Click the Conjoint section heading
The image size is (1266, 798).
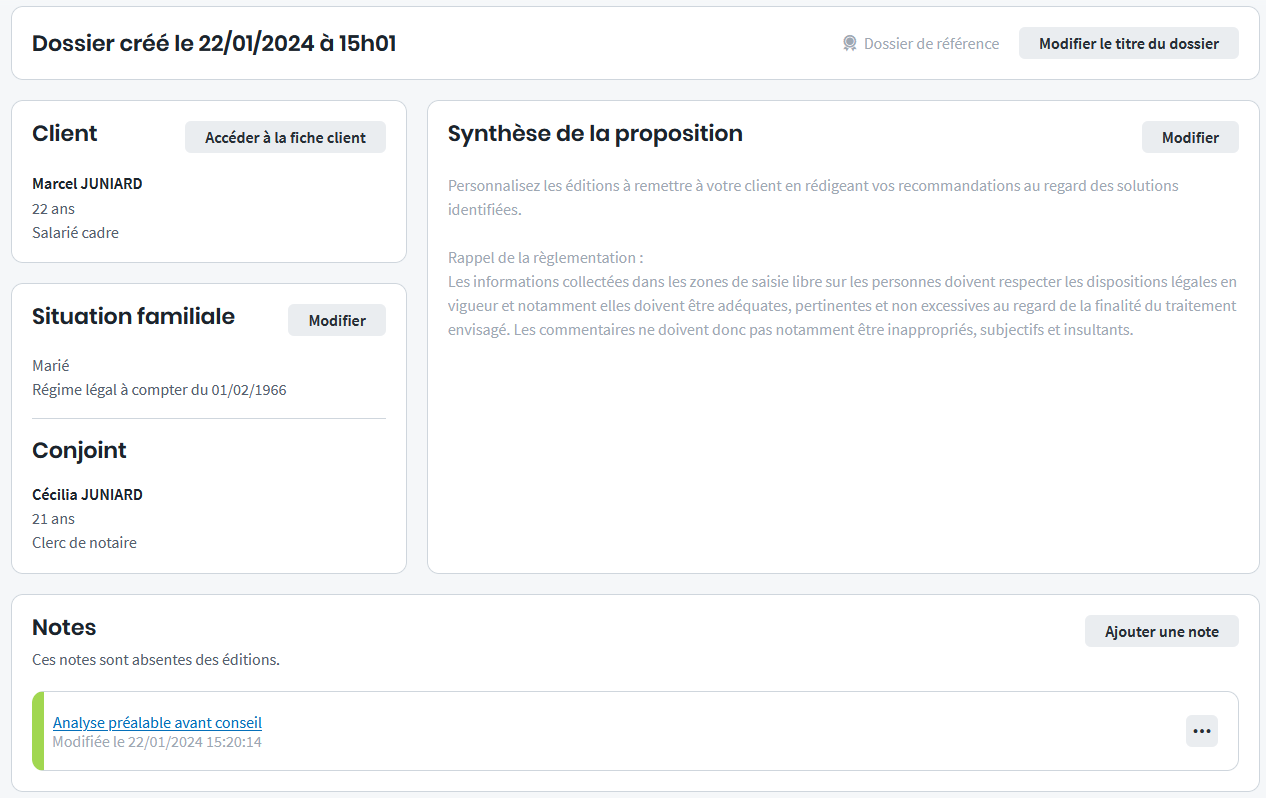coord(79,450)
